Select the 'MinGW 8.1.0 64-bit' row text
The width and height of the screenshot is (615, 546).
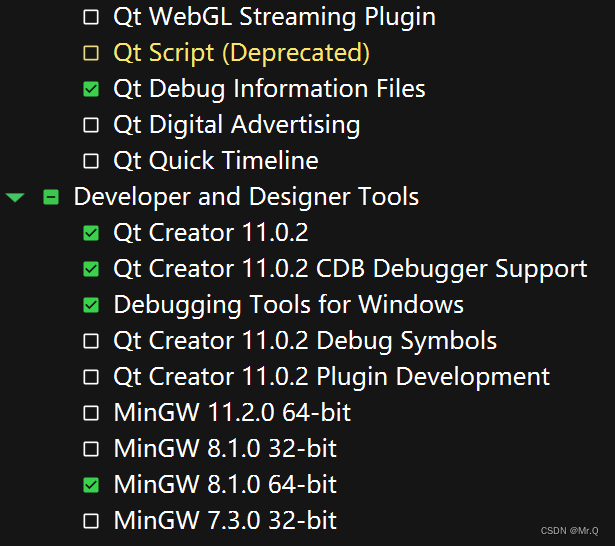(225, 485)
